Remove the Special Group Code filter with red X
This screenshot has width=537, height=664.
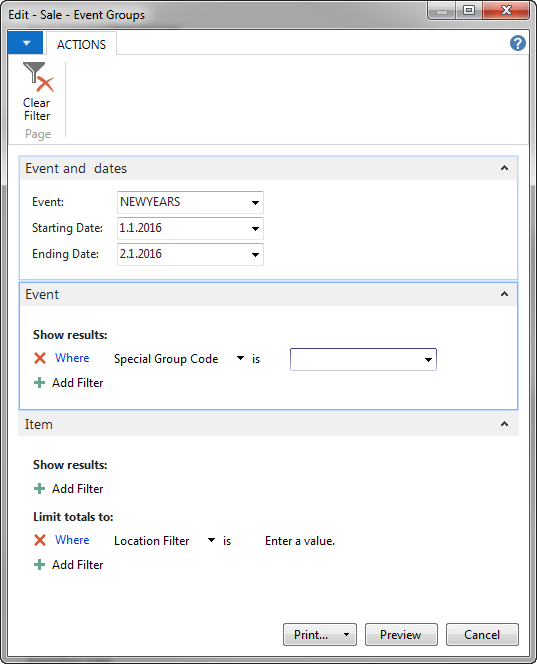tap(40, 358)
